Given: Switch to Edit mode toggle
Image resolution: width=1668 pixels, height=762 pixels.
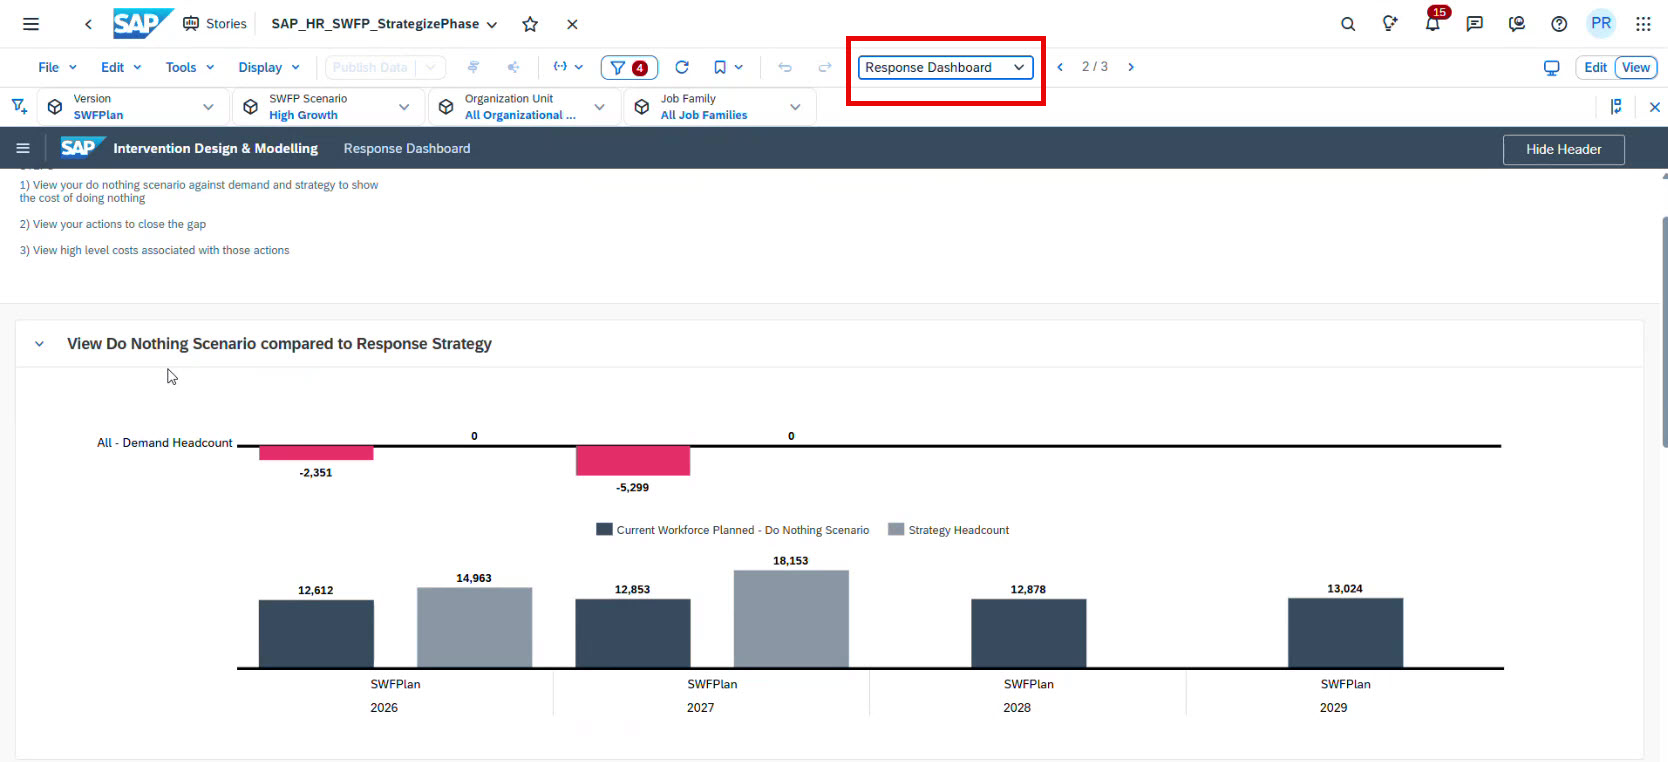Looking at the screenshot, I should 1595,67.
